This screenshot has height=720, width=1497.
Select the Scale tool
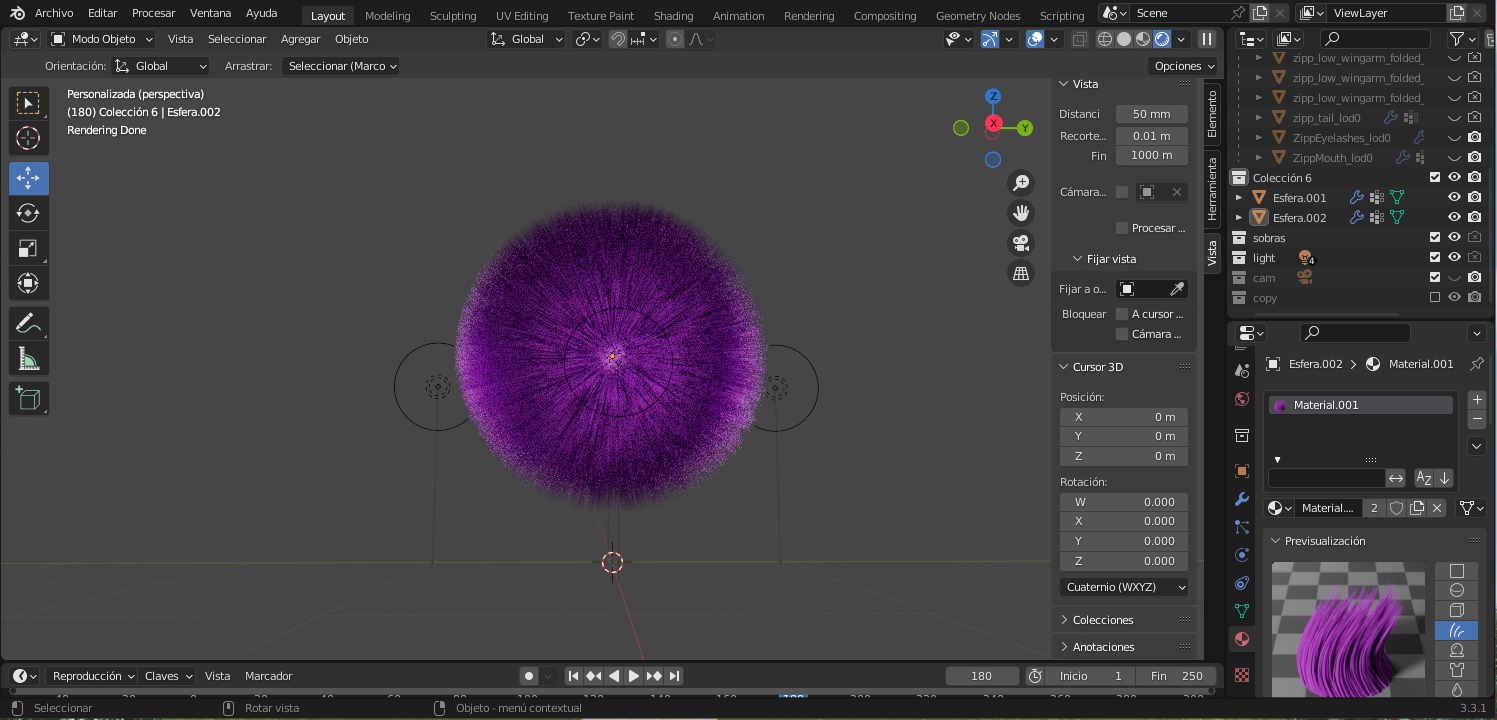29,249
